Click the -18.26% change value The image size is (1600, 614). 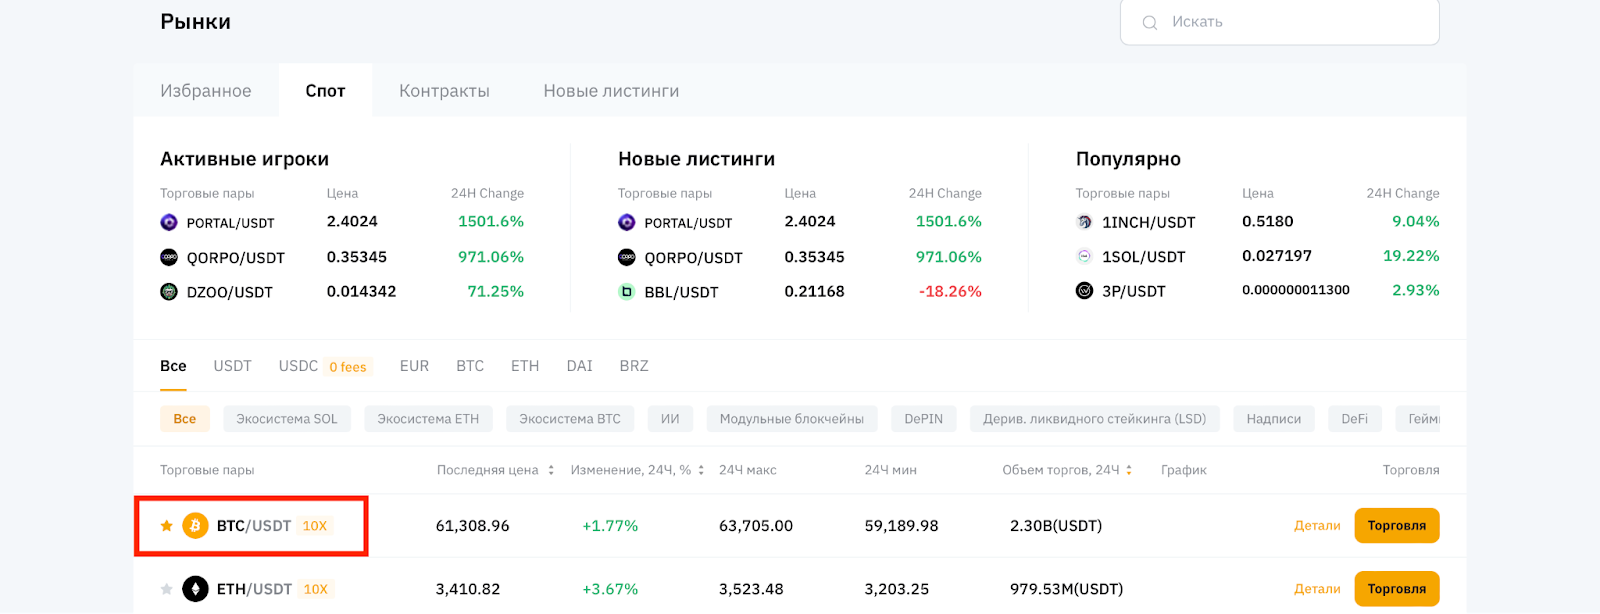click(x=950, y=291)
